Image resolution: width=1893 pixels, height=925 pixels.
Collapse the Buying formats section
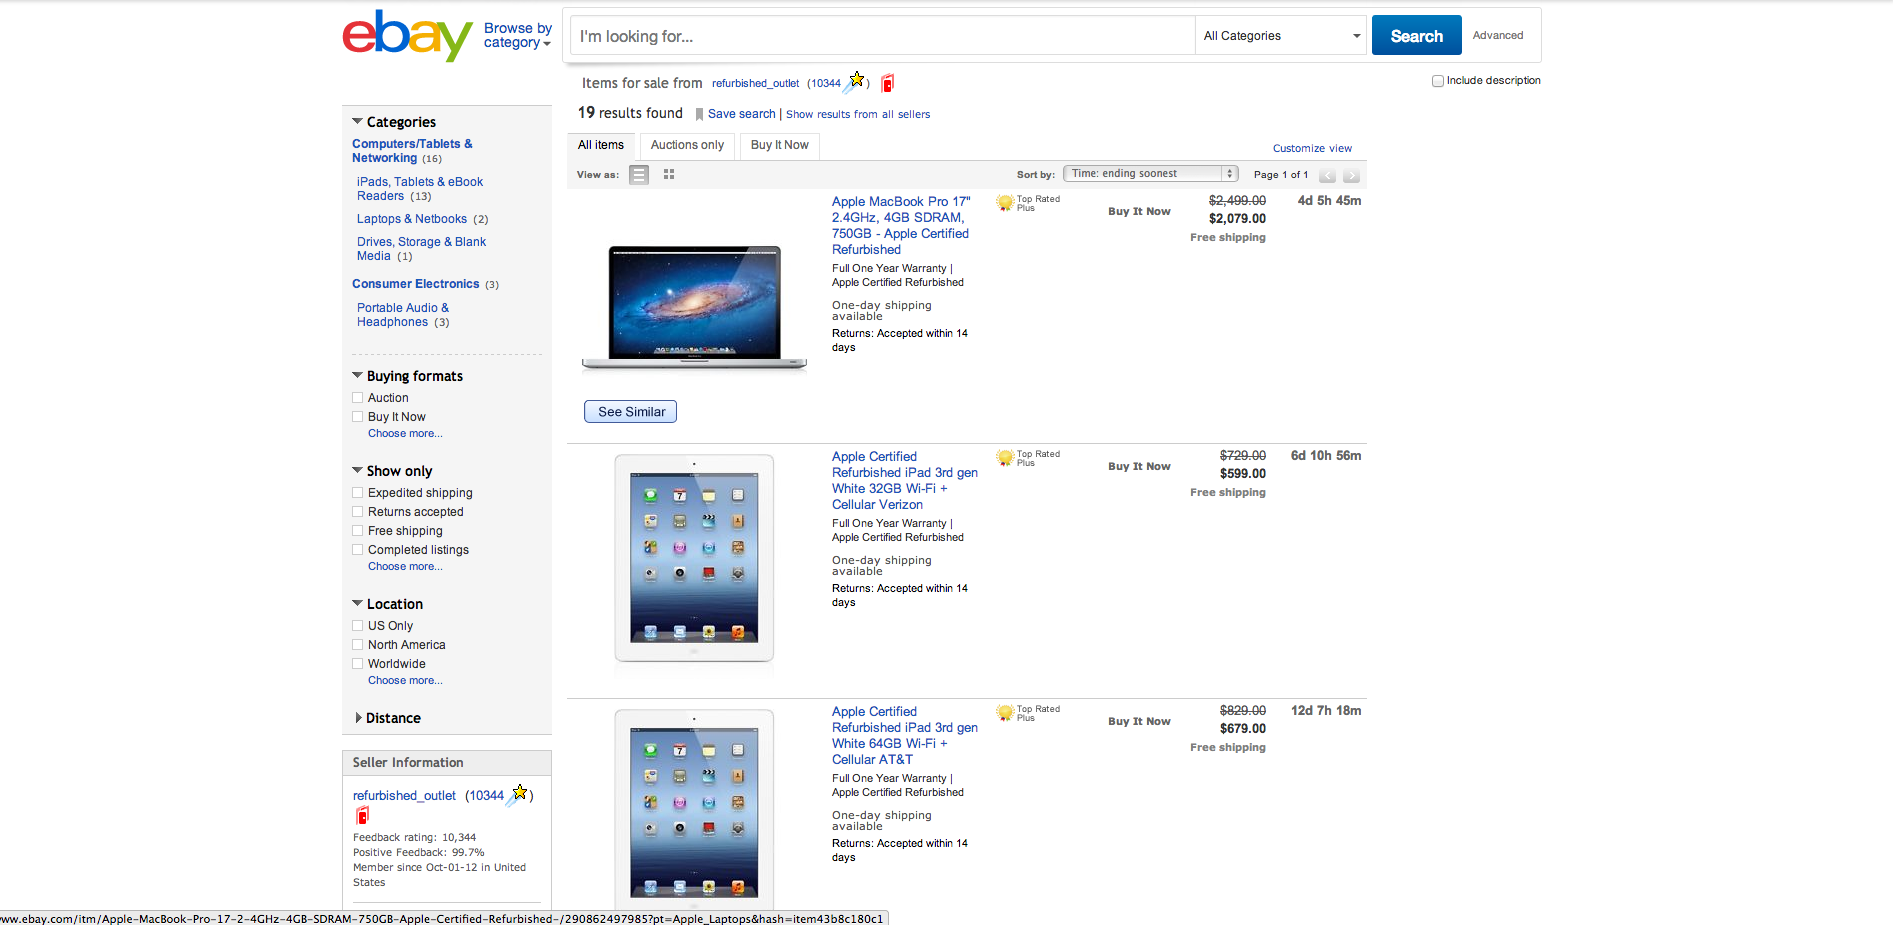point(357,375)
